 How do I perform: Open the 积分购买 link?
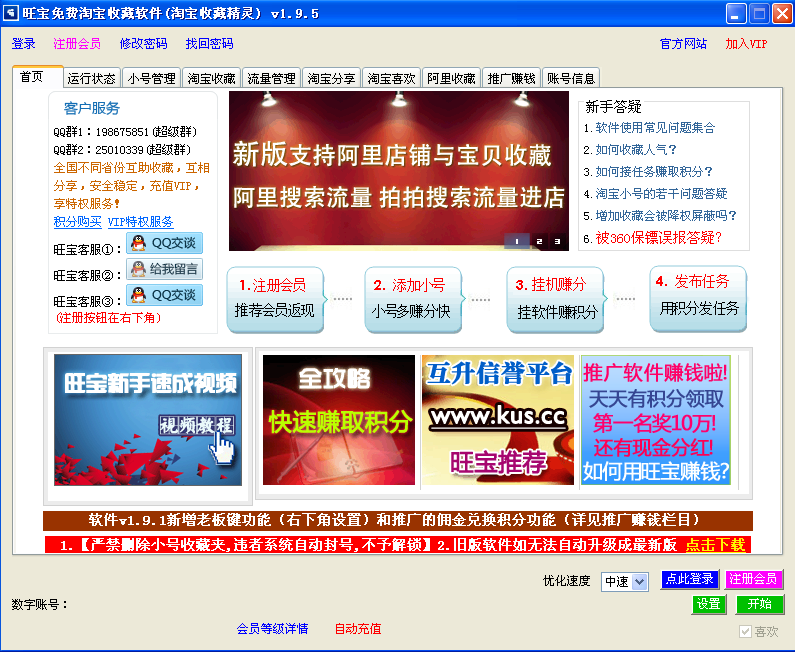pos(77,222)
